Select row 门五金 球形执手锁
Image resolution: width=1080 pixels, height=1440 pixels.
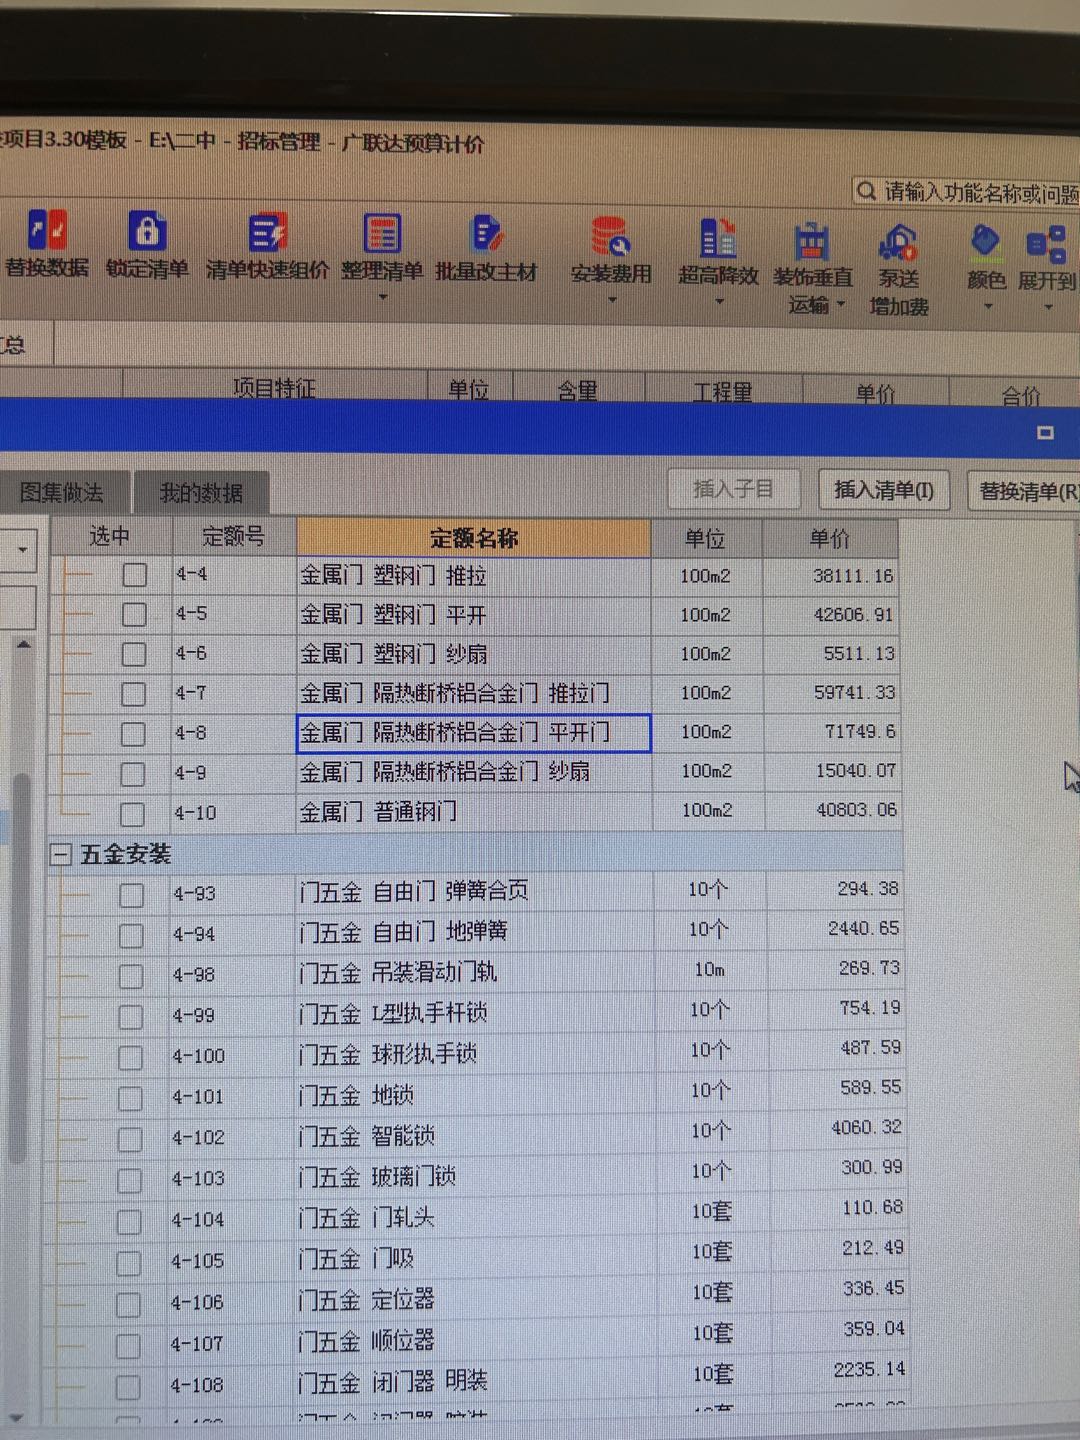point(476,1054)
